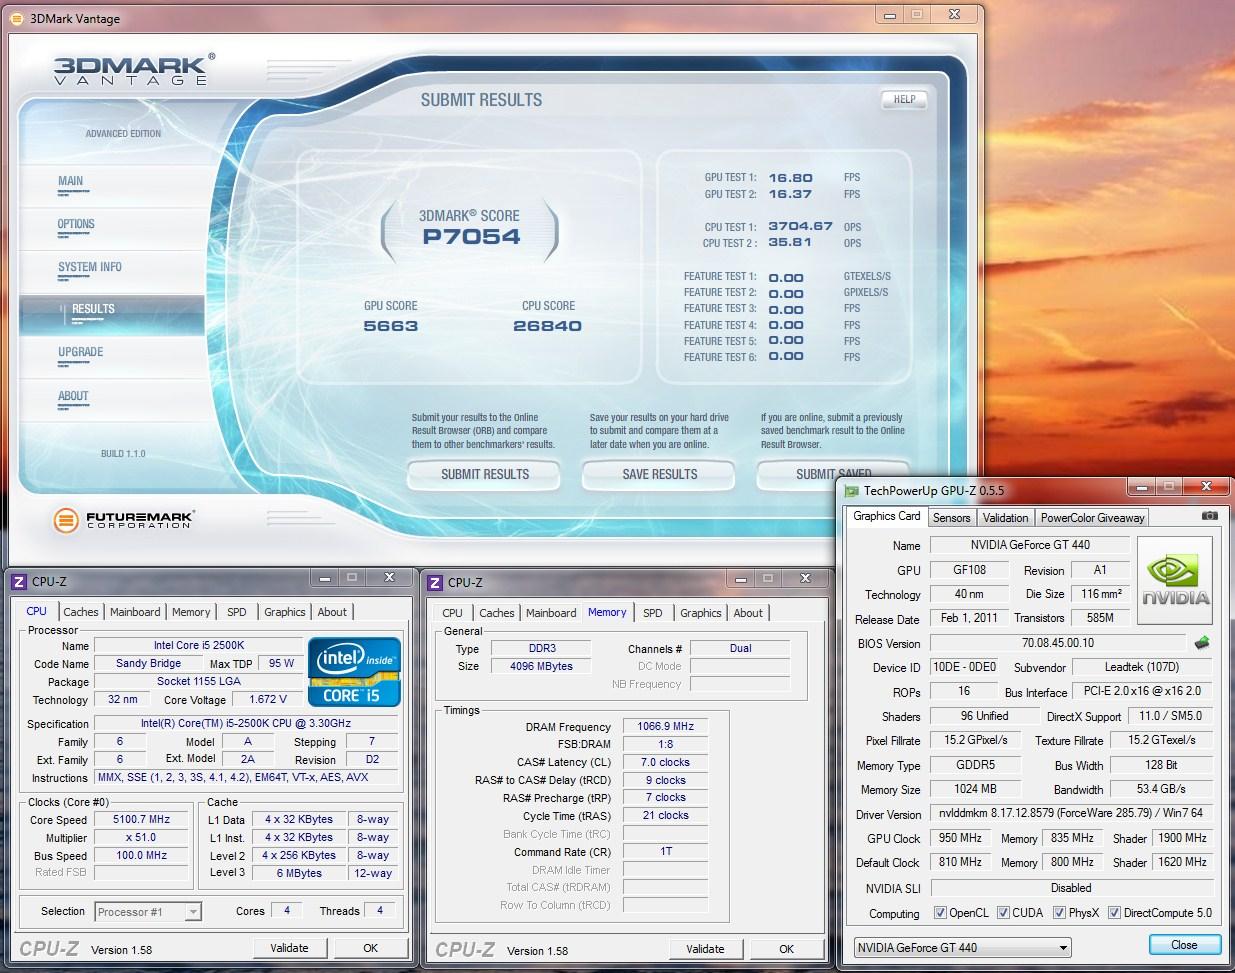Click the DRAM Frequency value 1066.9 MHz
The image size is (1235, 973).
(x=666, y=726)
